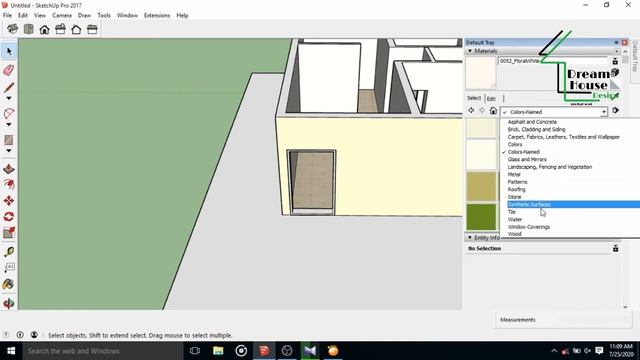Expand the Line tool flyout arrow

[x=9, y=98]
